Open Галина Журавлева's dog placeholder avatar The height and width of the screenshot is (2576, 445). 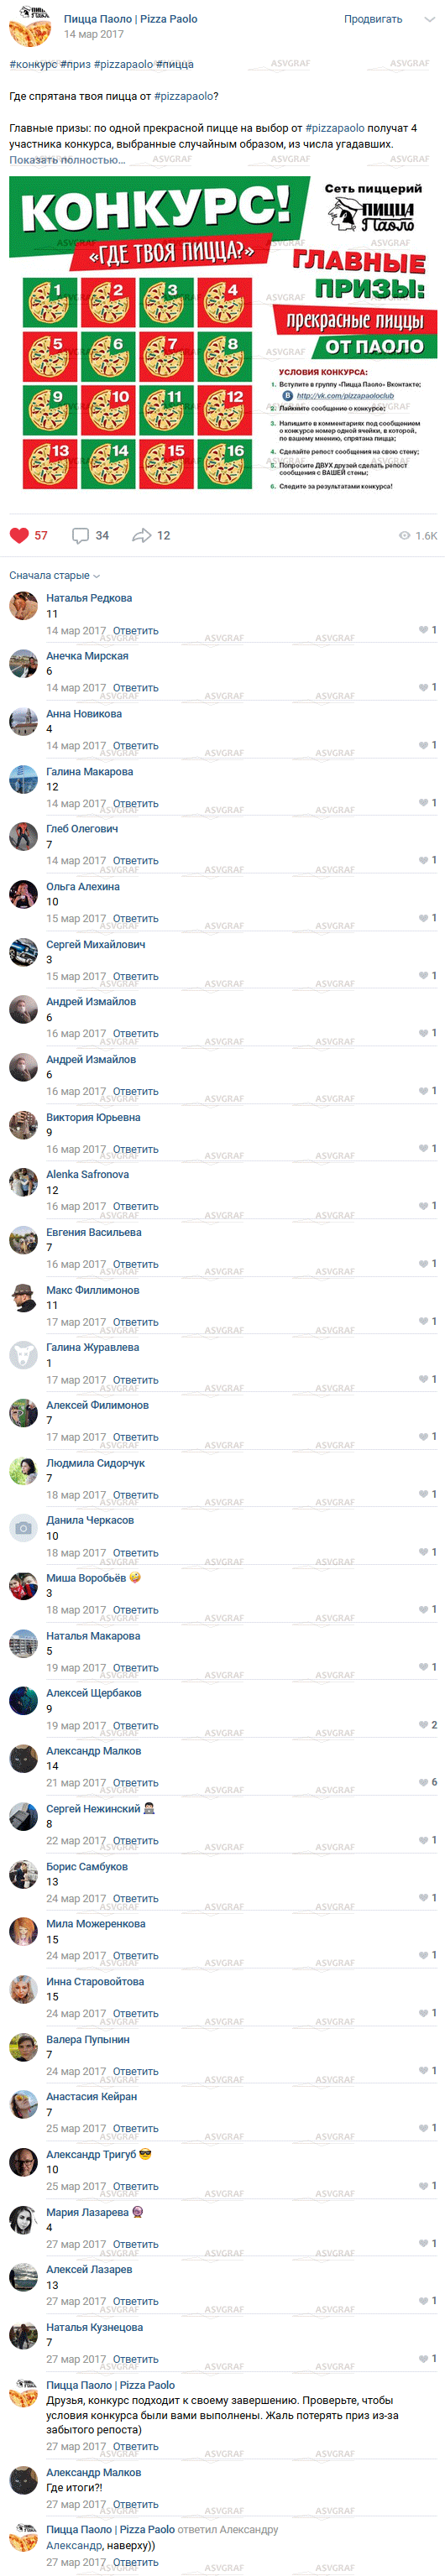(x=23, y=1355)
